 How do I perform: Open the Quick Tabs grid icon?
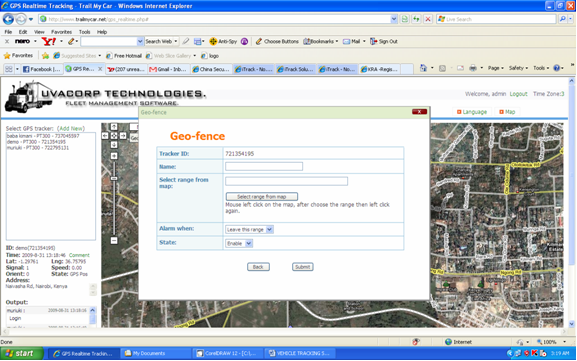tap(8, 69)
